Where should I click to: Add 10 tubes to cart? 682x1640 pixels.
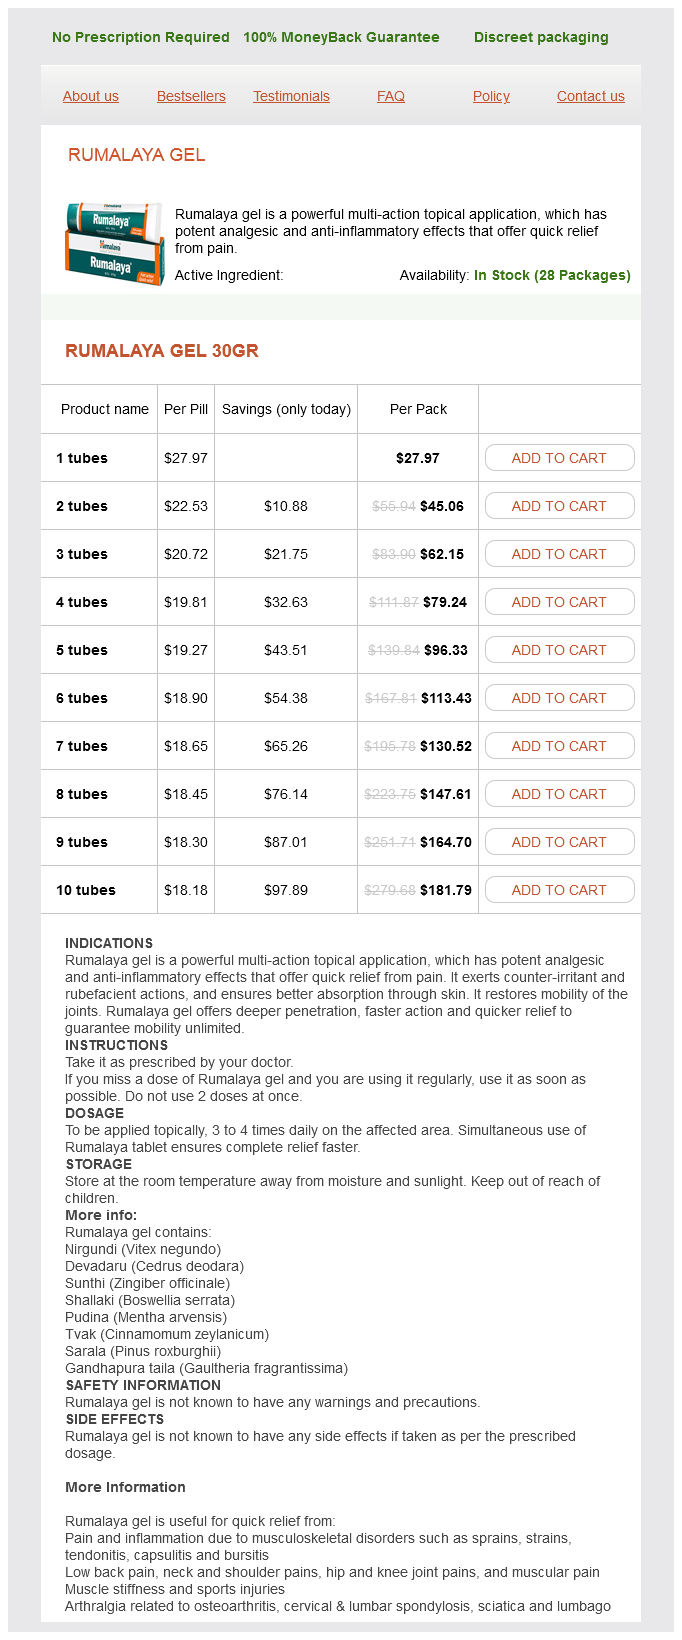[559, 890]
